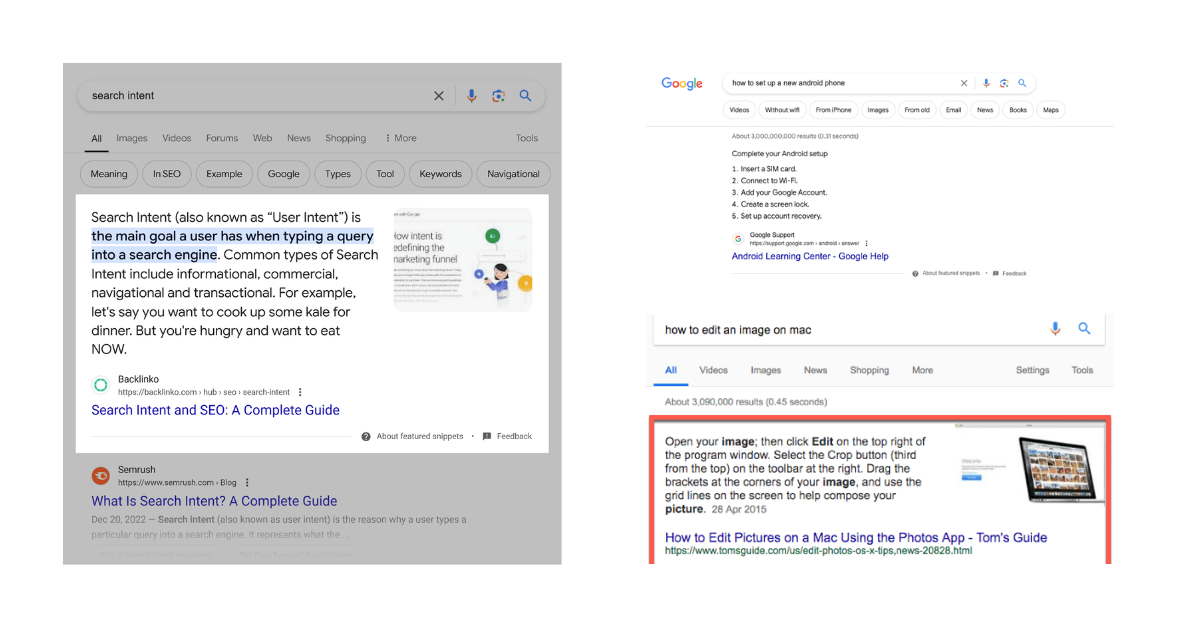Click the "Without wifi" chip

pos(782,110)
